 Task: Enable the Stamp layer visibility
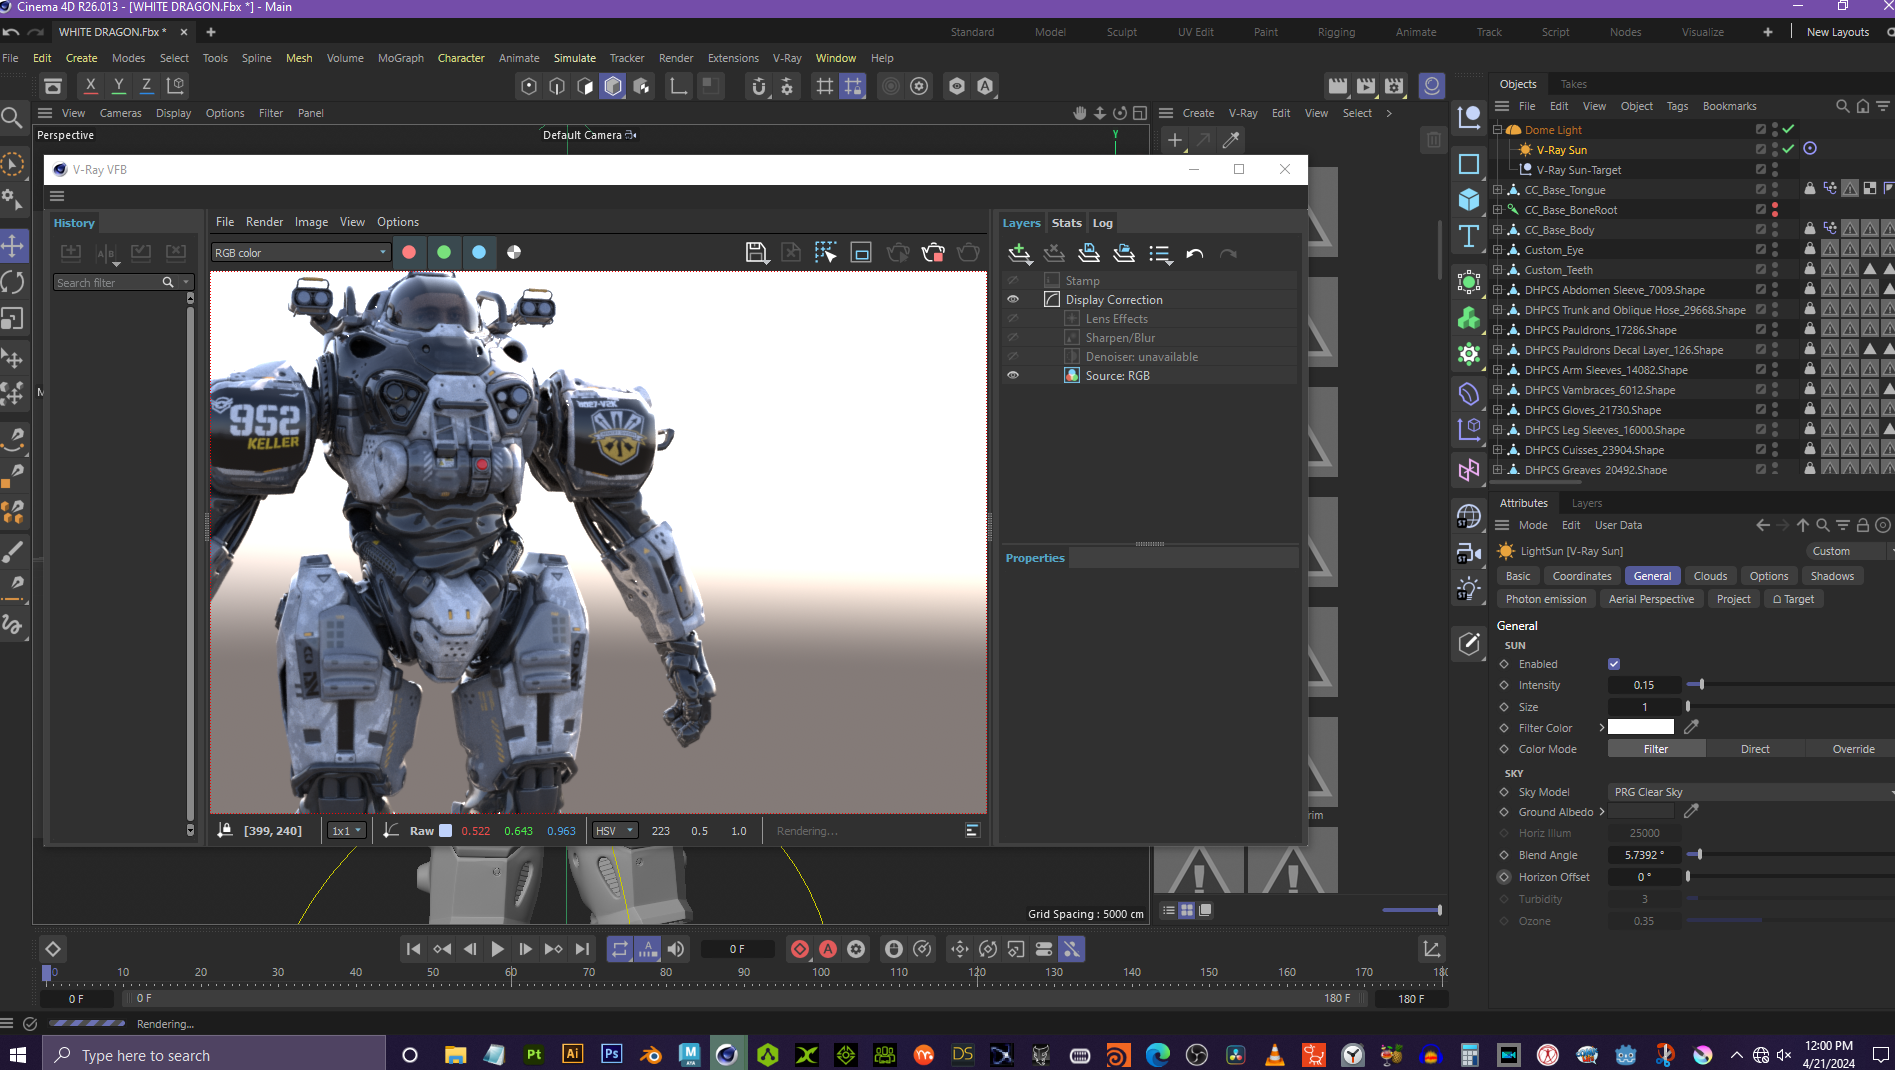click(1013, 280)
